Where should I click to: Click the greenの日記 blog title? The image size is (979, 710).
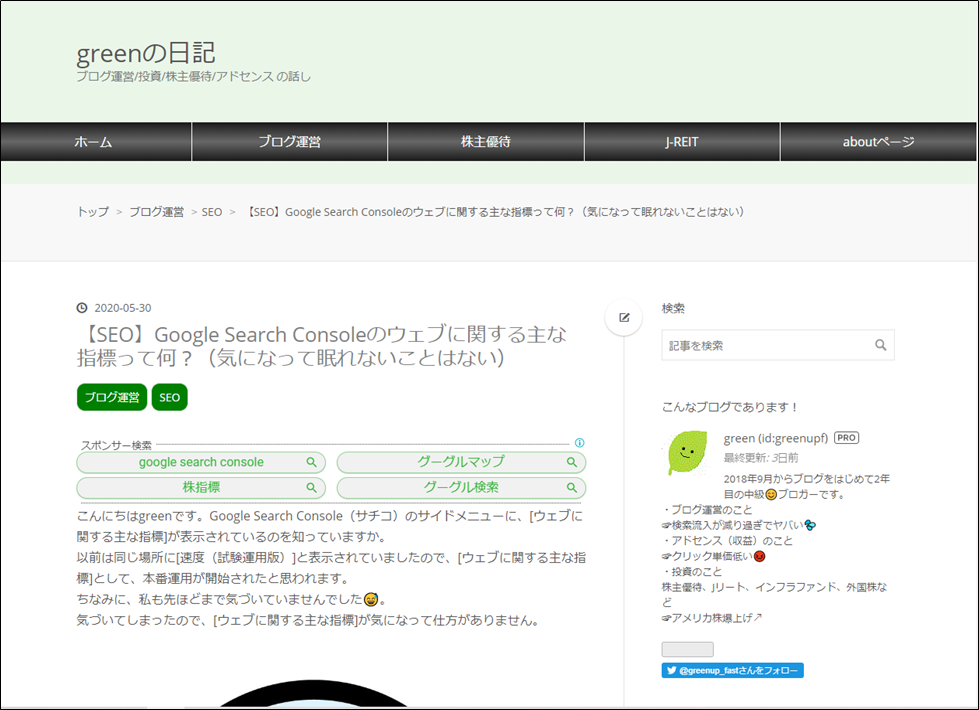145,53
